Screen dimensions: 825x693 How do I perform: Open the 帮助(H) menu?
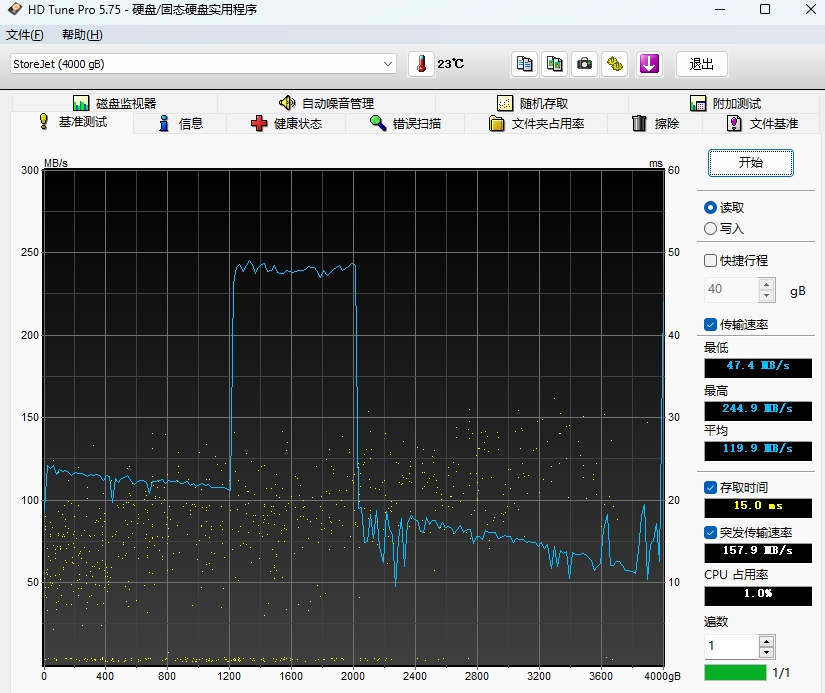[82, 35]
